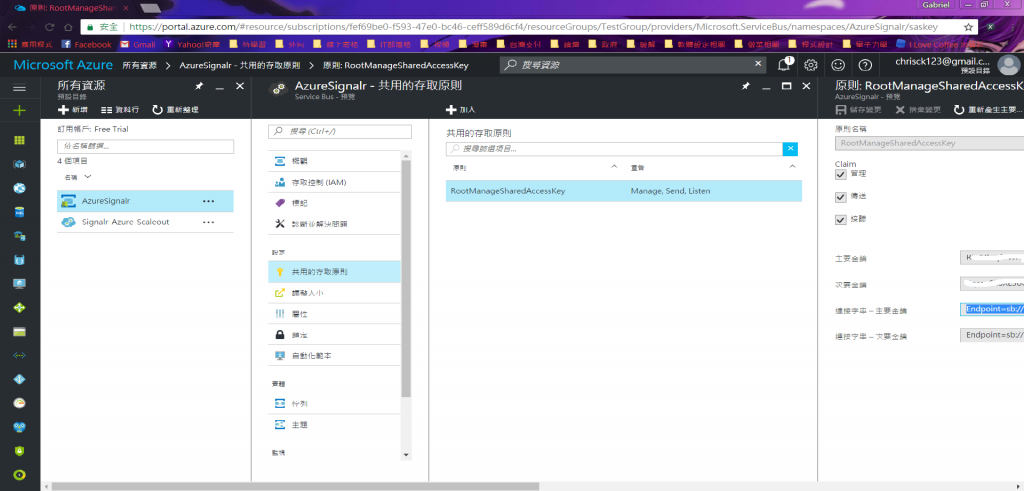Open 診斷並解決問題 menu item
Screen dimensions: 1024x491
point(334,224)
